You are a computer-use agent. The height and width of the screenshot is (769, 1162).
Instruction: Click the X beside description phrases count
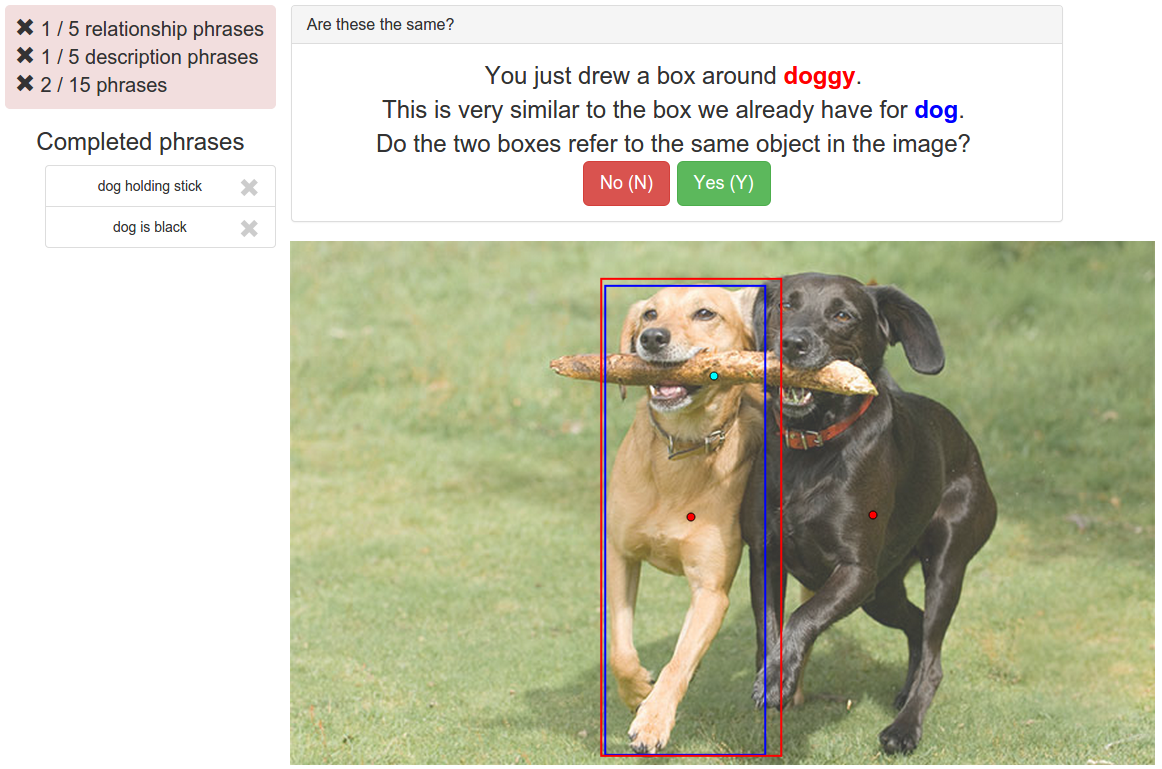tap(25, 56)
